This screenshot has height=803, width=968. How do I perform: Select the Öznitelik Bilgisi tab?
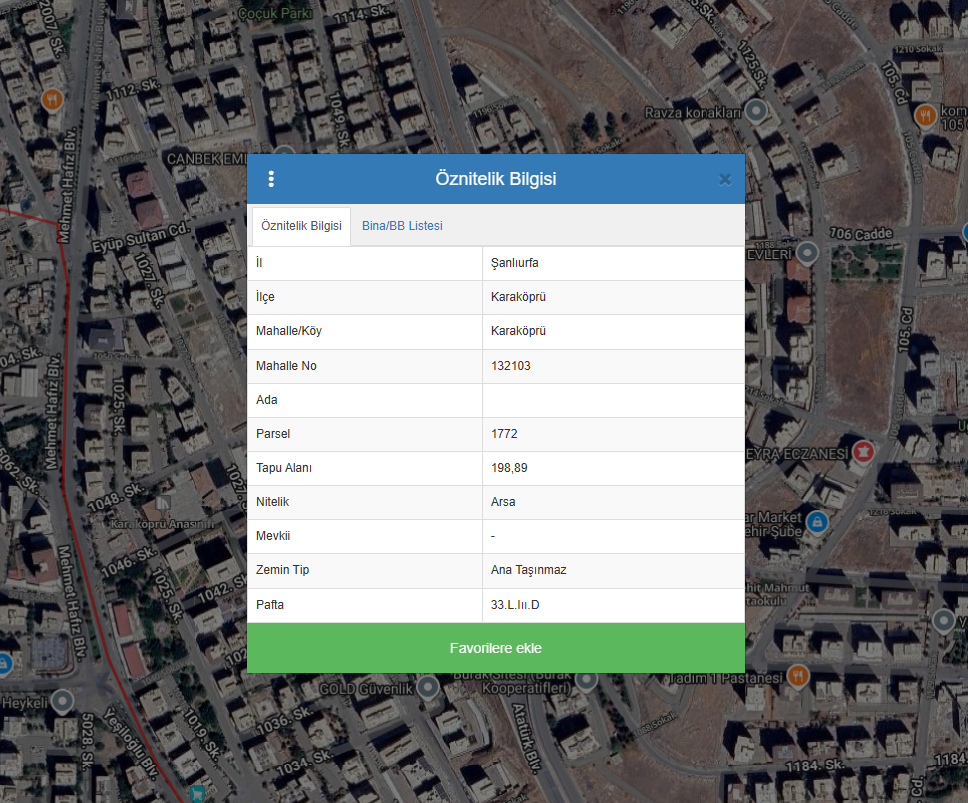coord(301,226)
